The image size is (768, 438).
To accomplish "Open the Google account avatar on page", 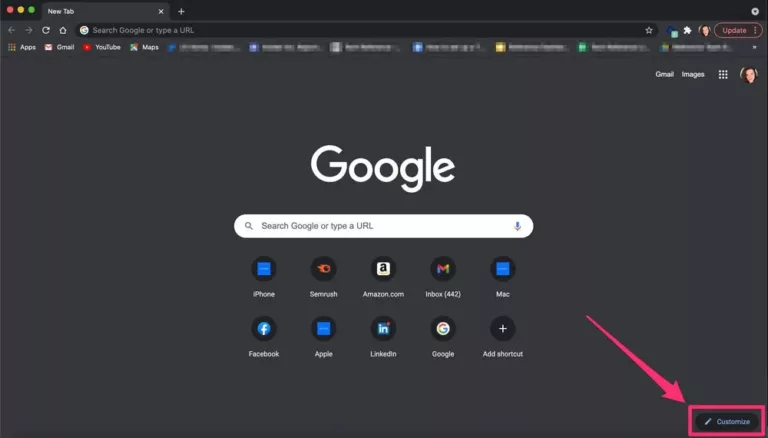I will click(x=749, y=74).
